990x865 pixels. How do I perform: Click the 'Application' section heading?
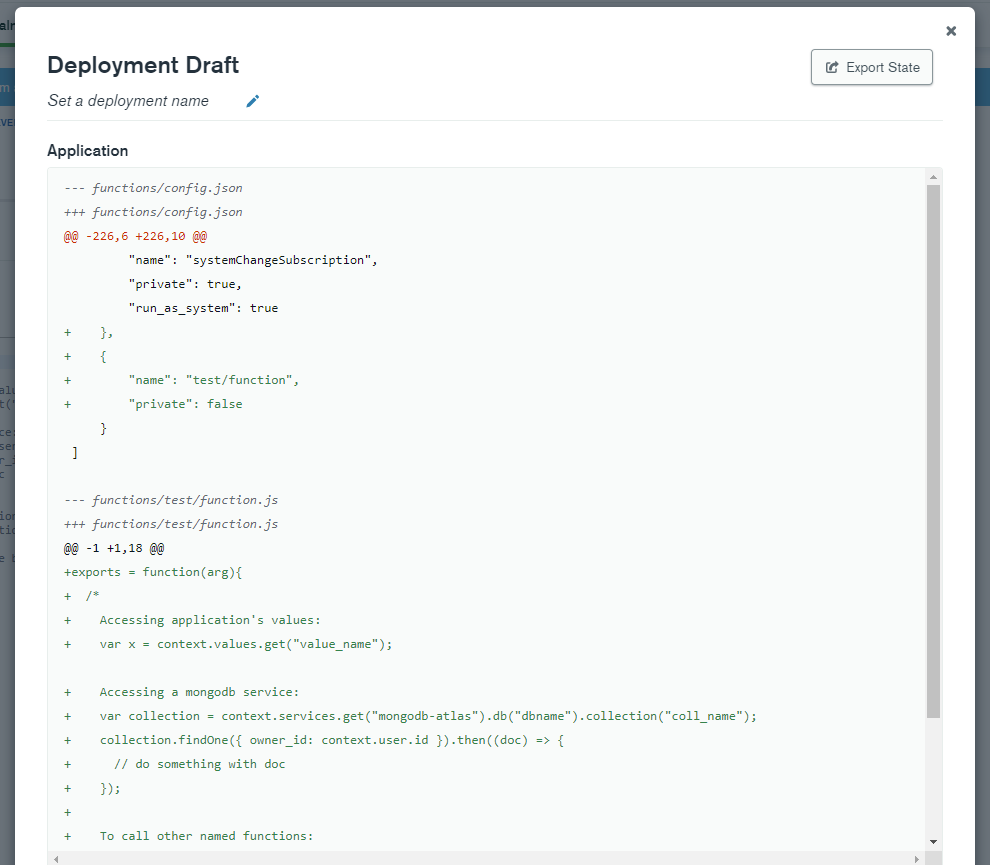click(x=88, y=151)
